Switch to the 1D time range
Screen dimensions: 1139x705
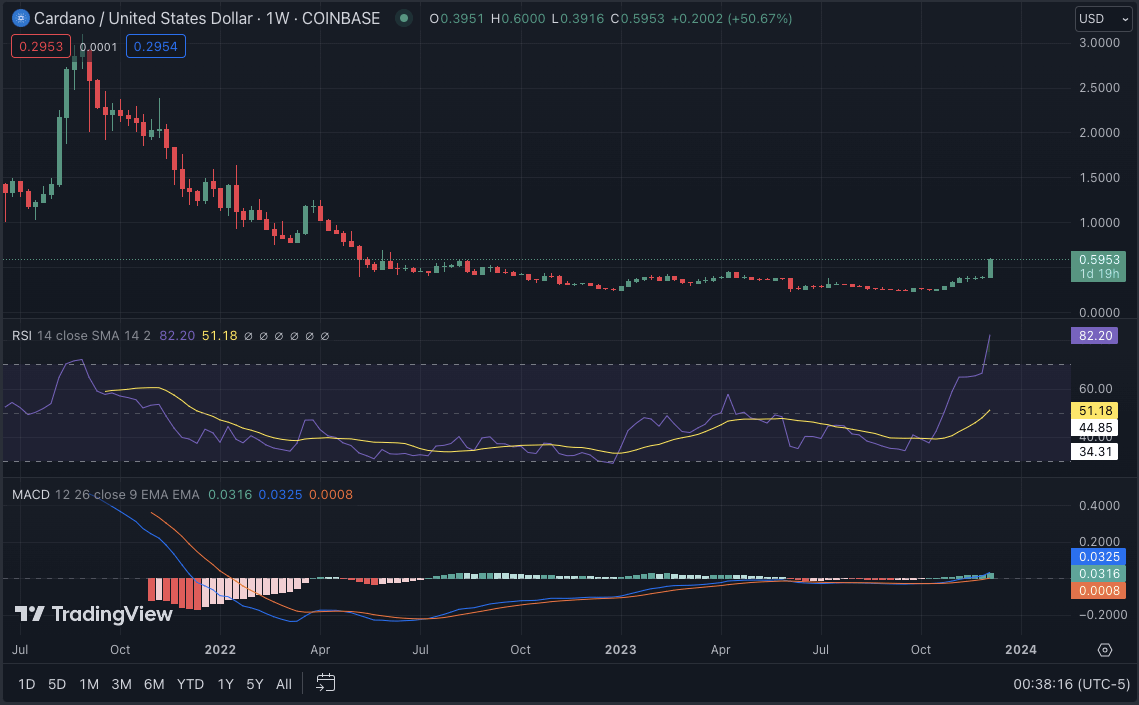pos(27,684)
